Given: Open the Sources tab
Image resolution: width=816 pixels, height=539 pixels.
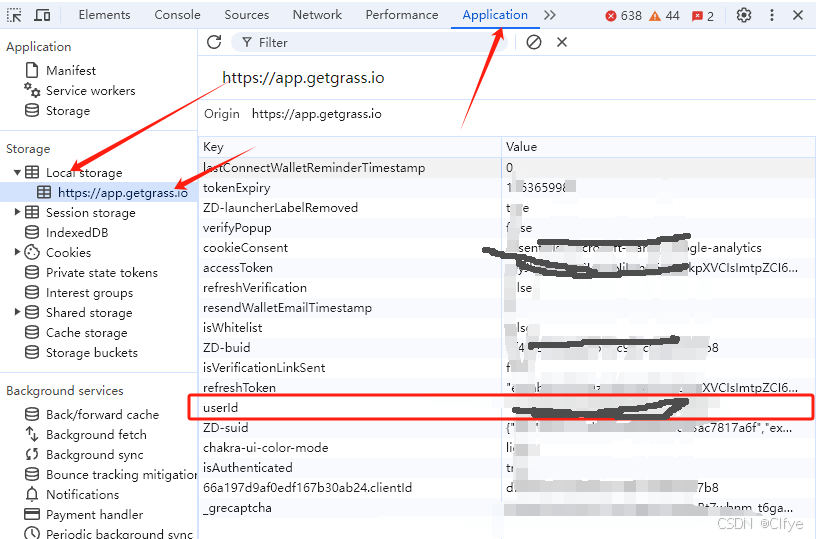Looking at the screenshot, I should pos(246,15).
